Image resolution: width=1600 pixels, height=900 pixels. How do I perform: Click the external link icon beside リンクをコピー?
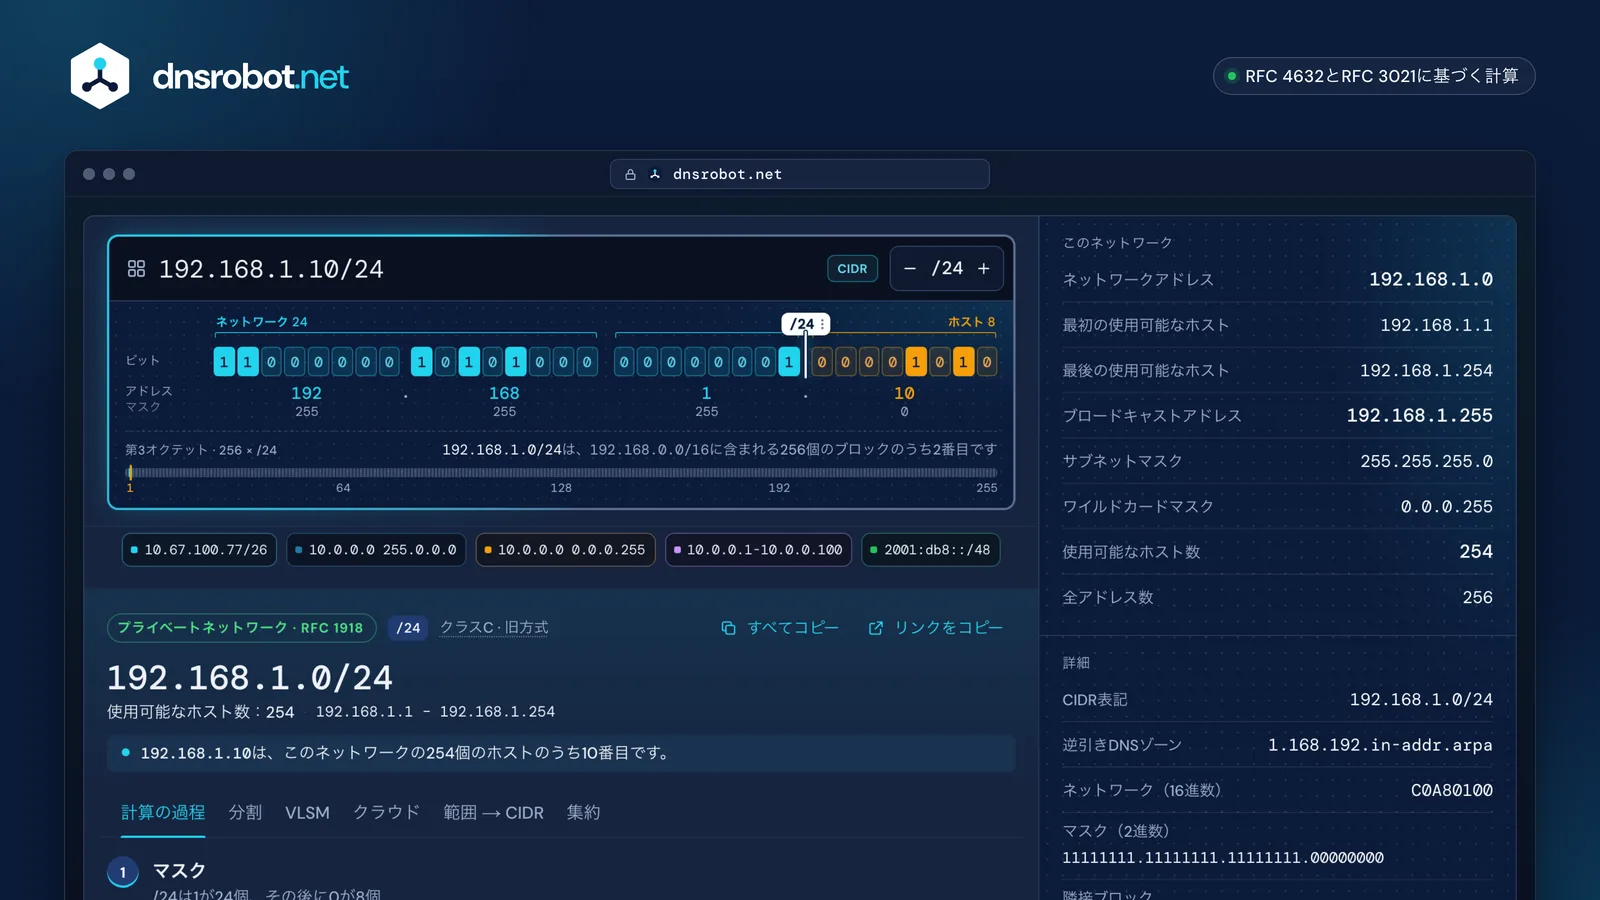876,628
